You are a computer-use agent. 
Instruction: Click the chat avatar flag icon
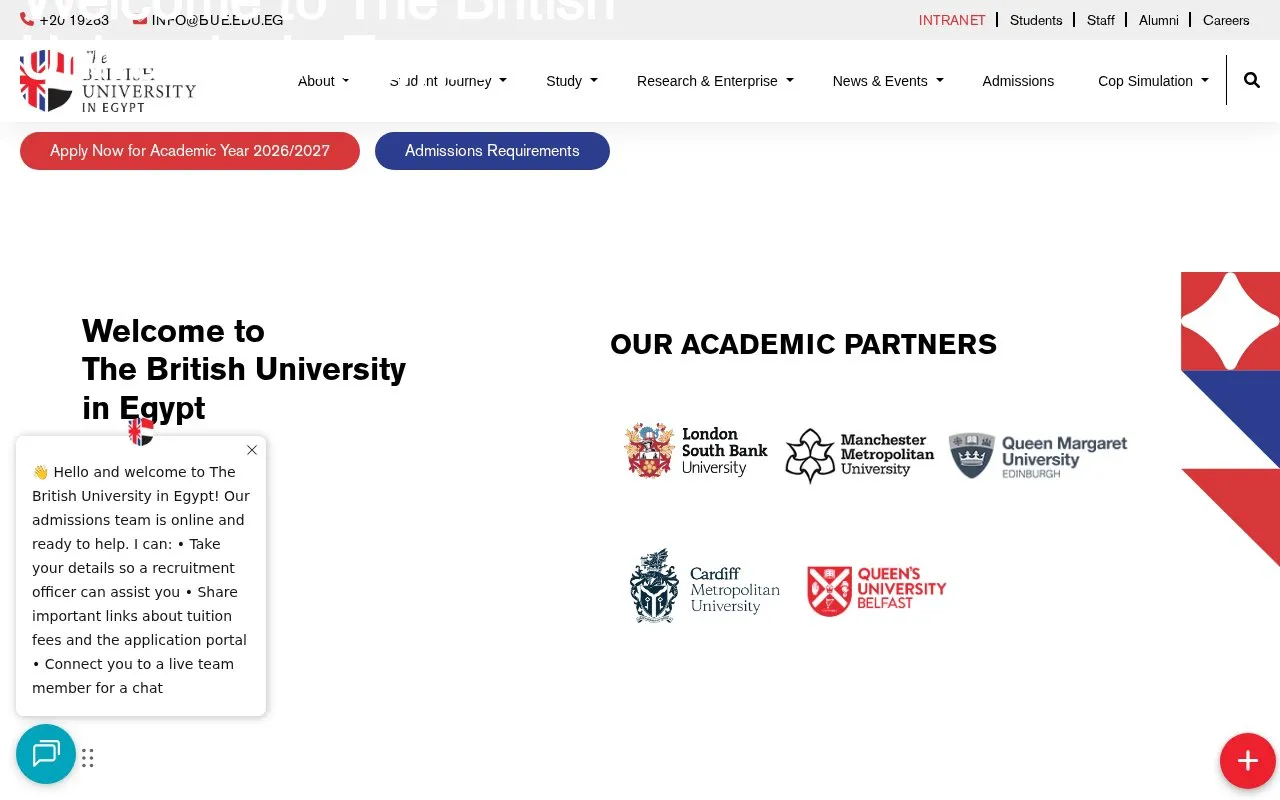click(x=141, y=432)
